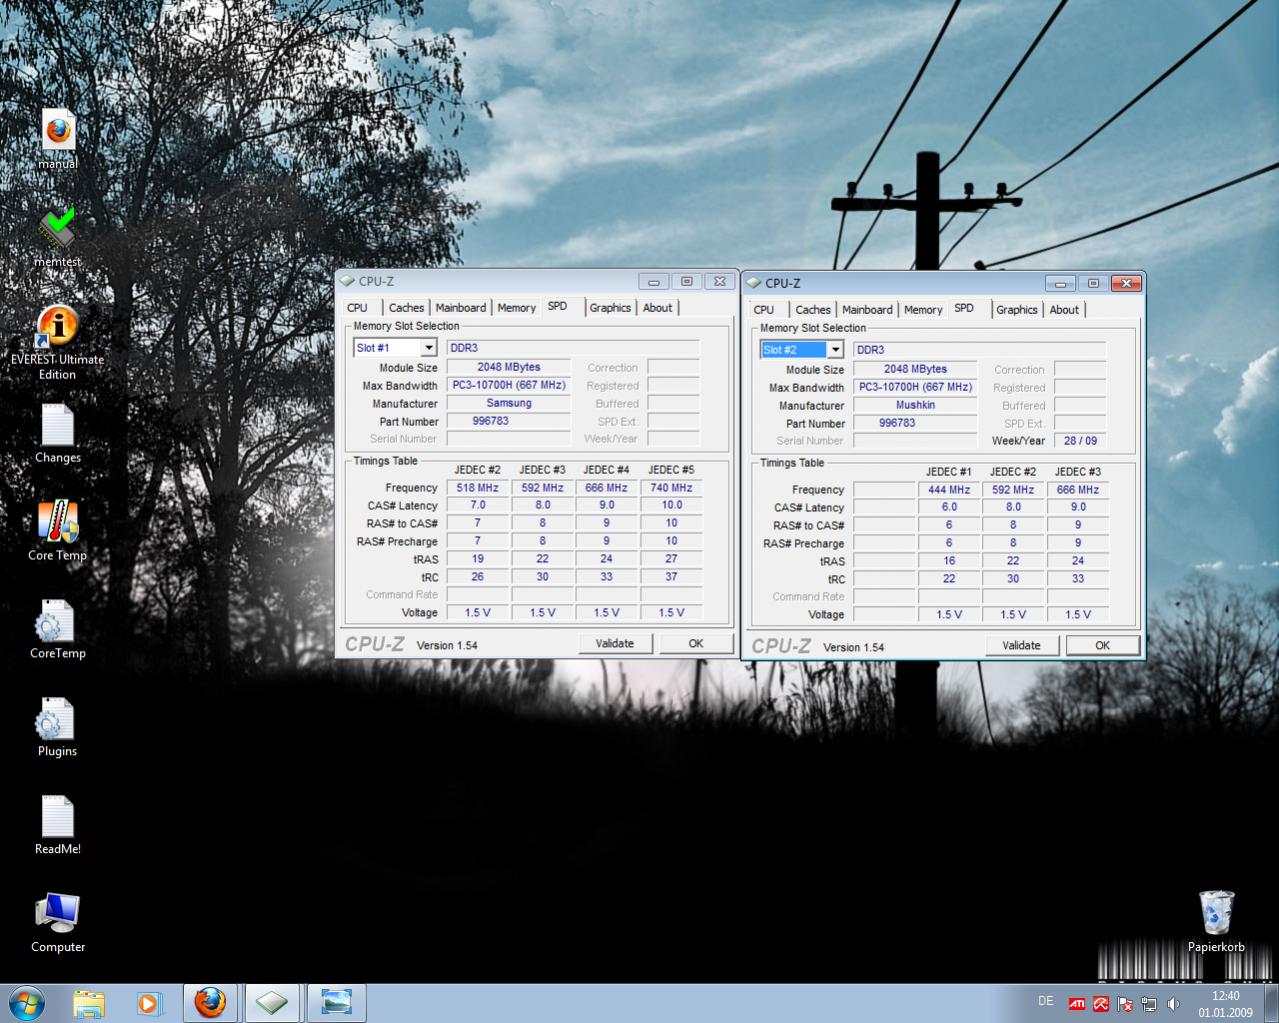The width and height of the screenshot is (1279, 1023).
Task: Click the 740 MHz frequency cell
Action: click(671, 488)
